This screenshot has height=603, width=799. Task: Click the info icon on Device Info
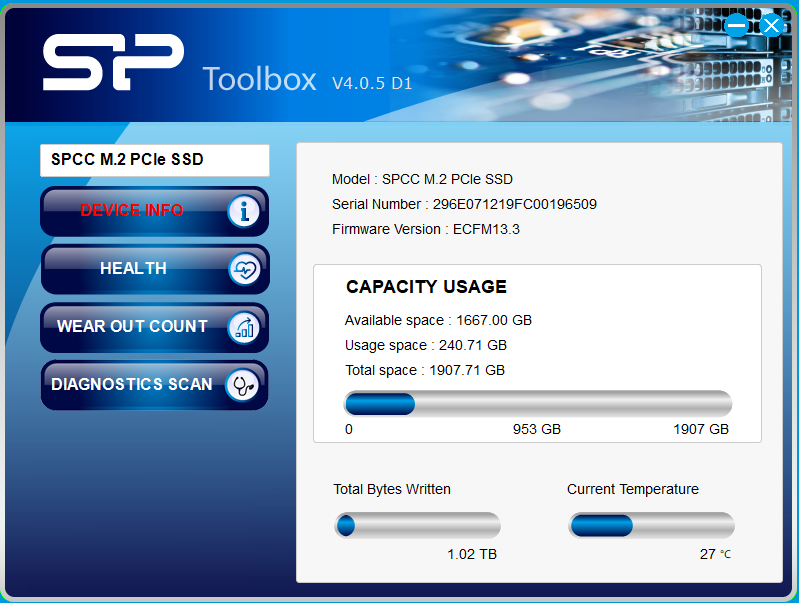coord(244,211)
